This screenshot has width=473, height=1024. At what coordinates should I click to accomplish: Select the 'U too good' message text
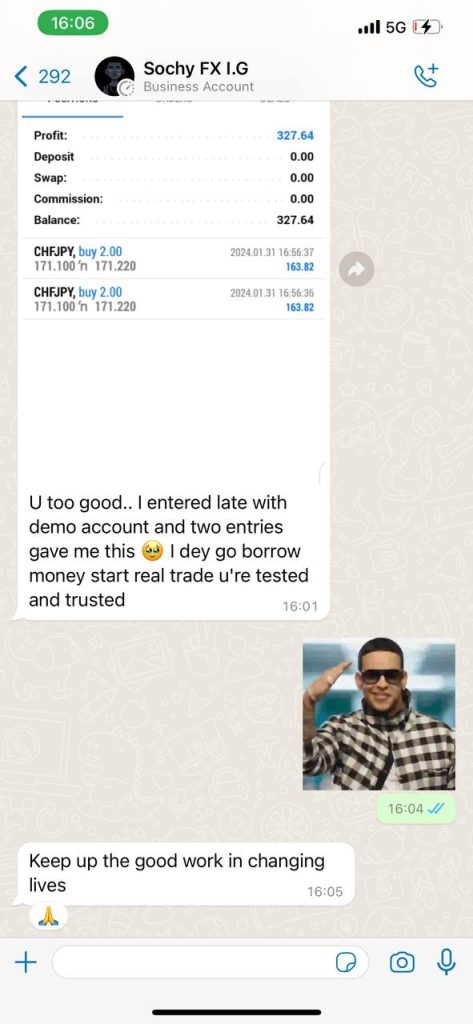click(169, 551)
